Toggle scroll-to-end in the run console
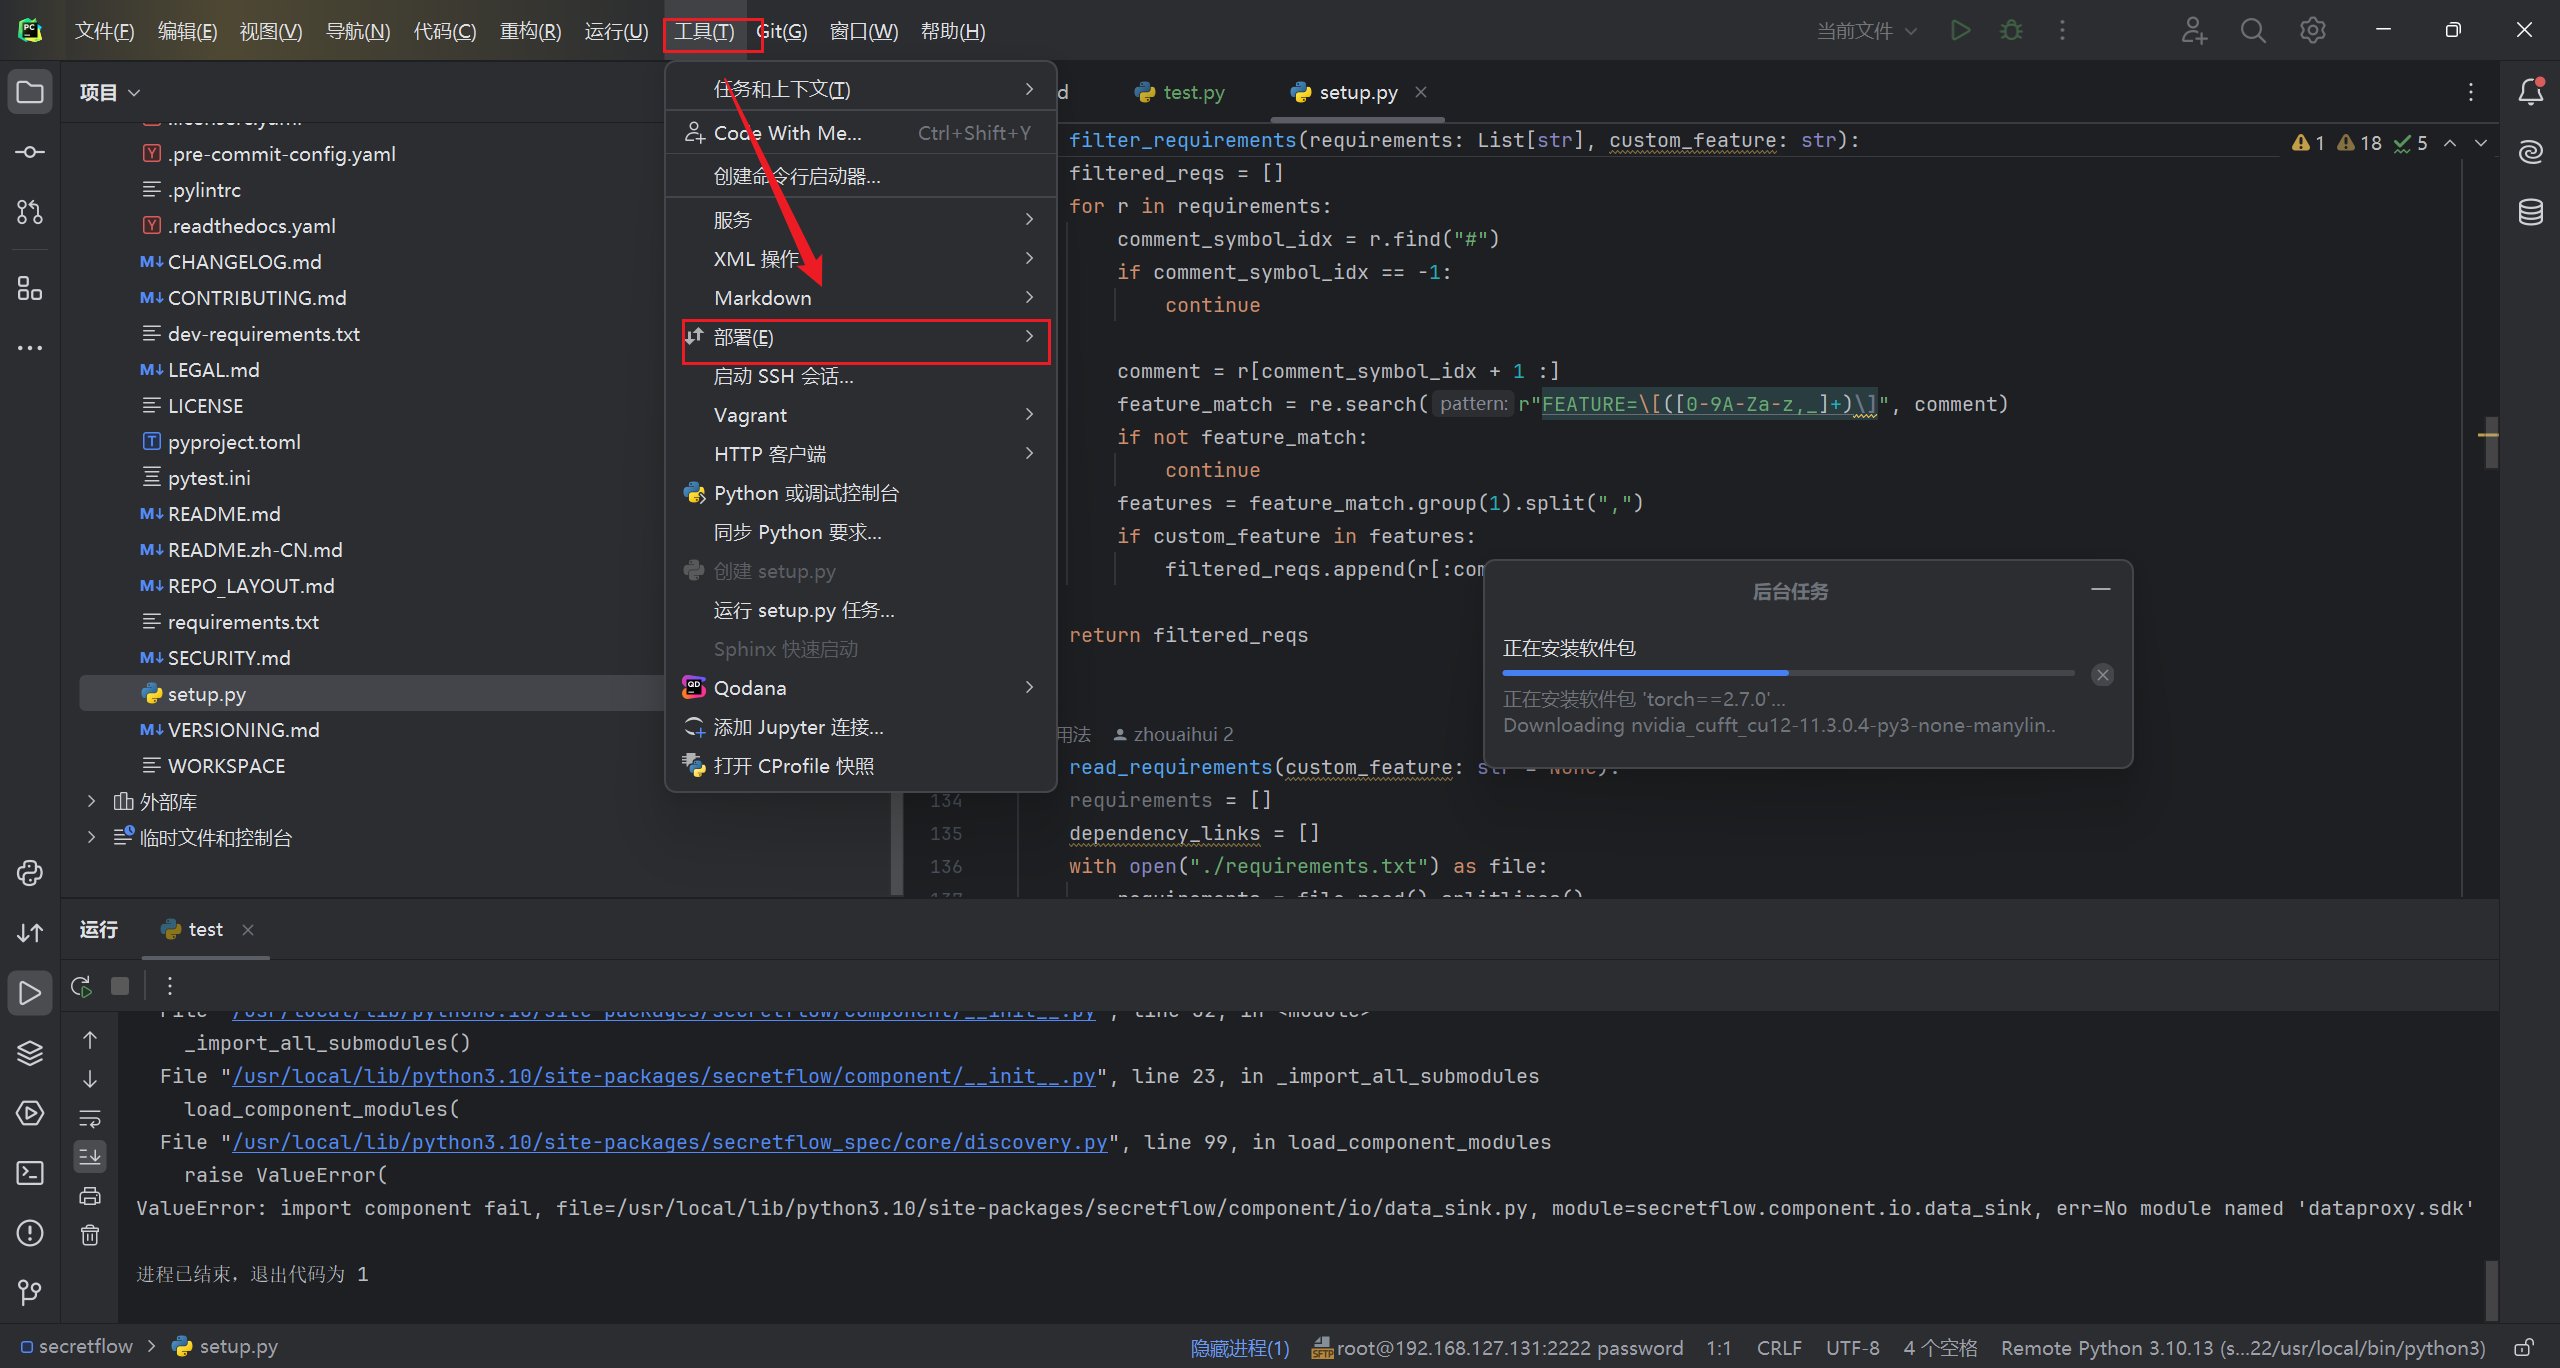2560x1368 pixels. pyautogui.click(x=89, y=1157)
